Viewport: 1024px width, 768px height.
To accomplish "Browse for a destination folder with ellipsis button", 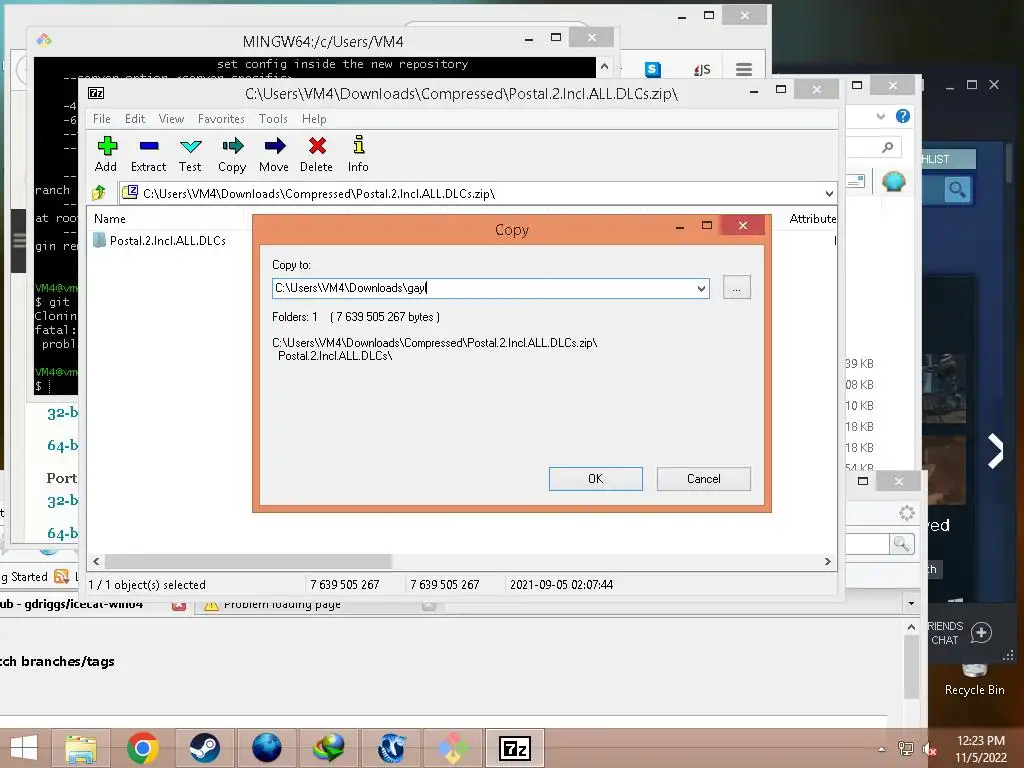I will coord(737,287).
